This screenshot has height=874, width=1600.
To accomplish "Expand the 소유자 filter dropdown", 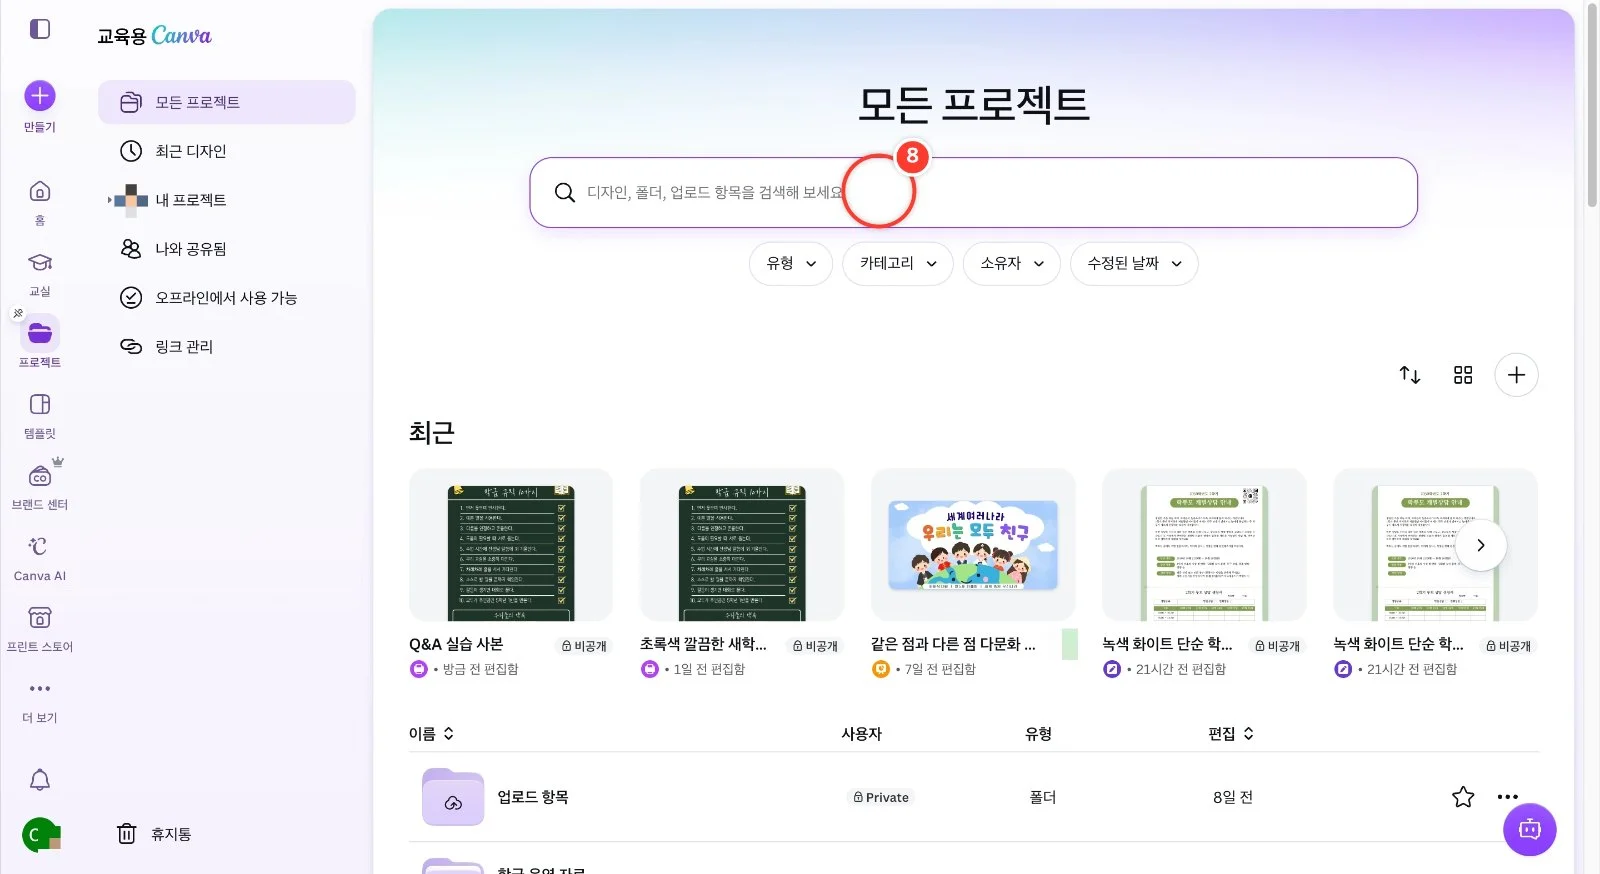I will 1012,264.
